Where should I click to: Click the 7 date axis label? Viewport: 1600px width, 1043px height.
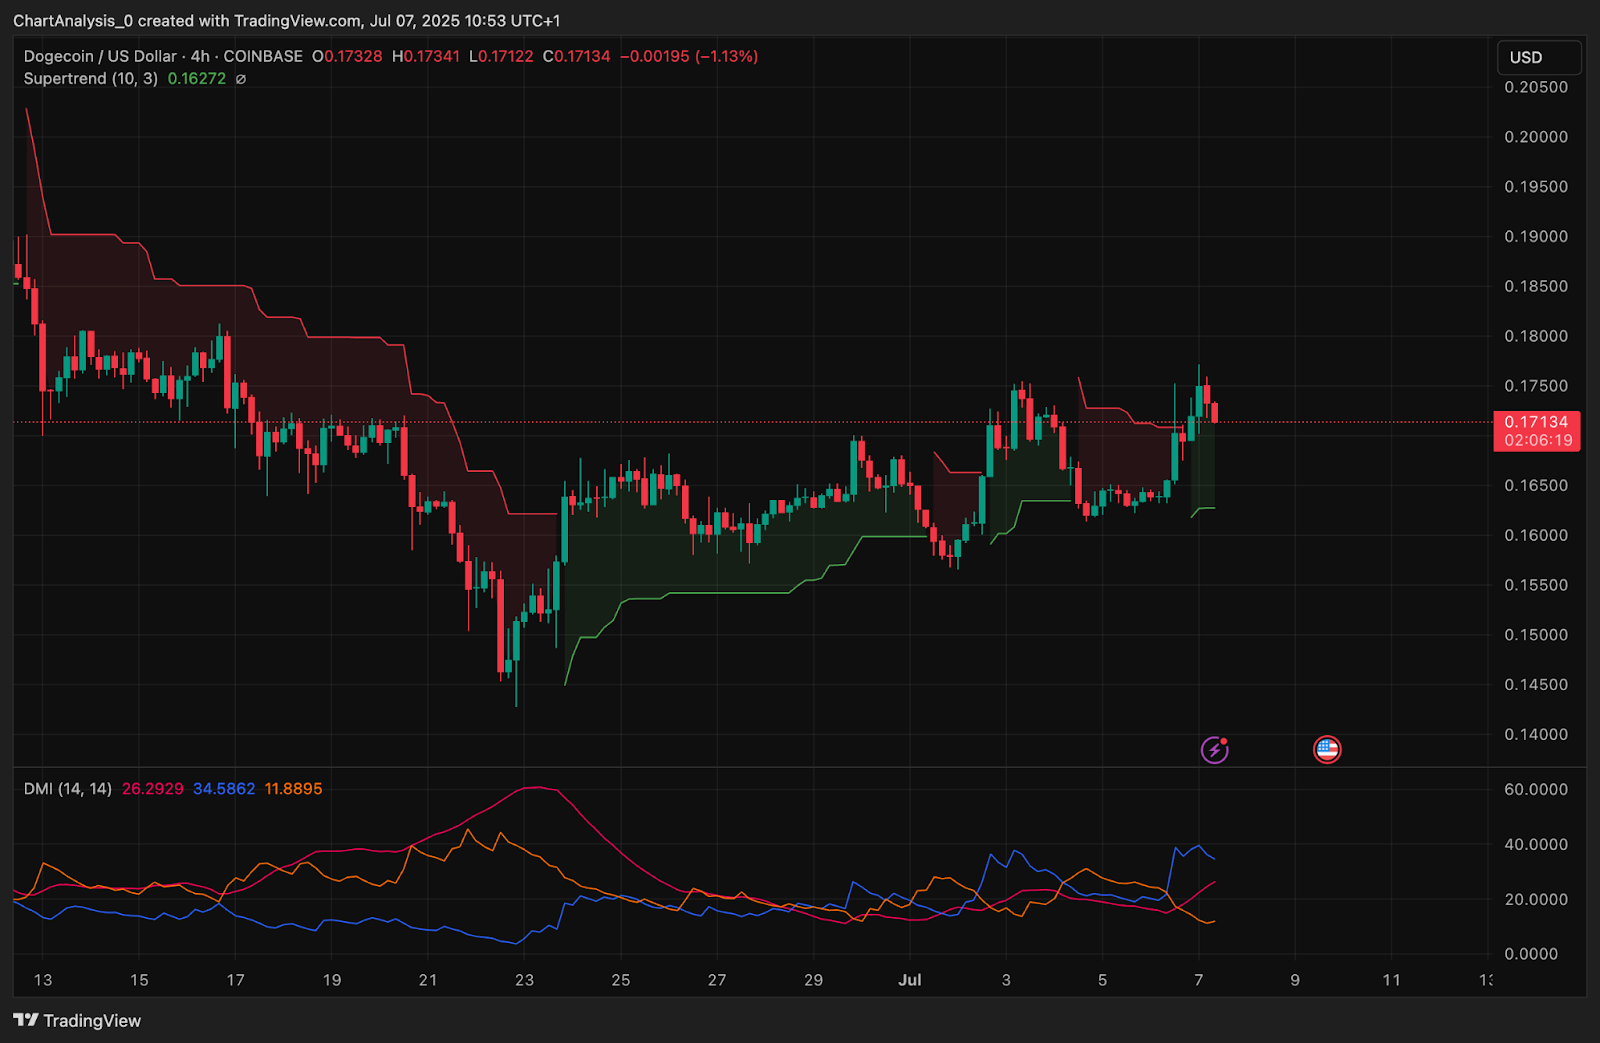(1198, 980)
